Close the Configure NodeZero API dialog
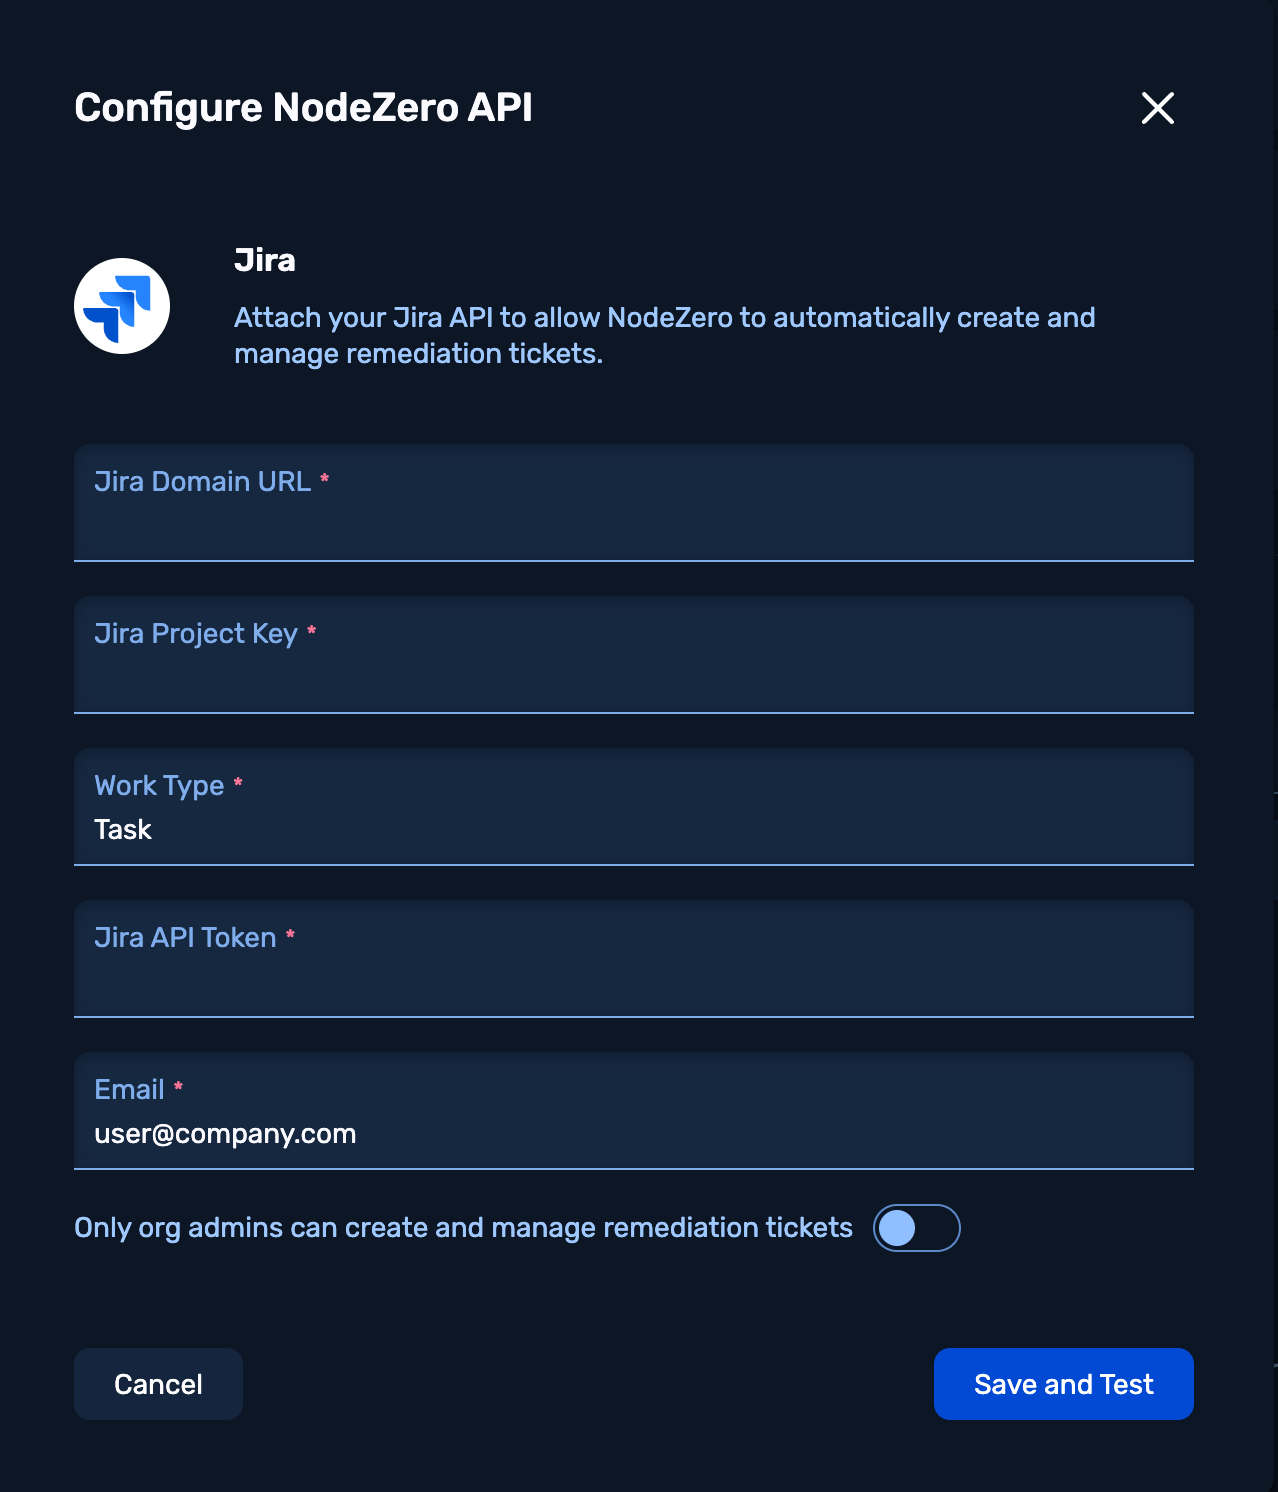This screenshot has width=1278, height=1492. [1157, 108]
